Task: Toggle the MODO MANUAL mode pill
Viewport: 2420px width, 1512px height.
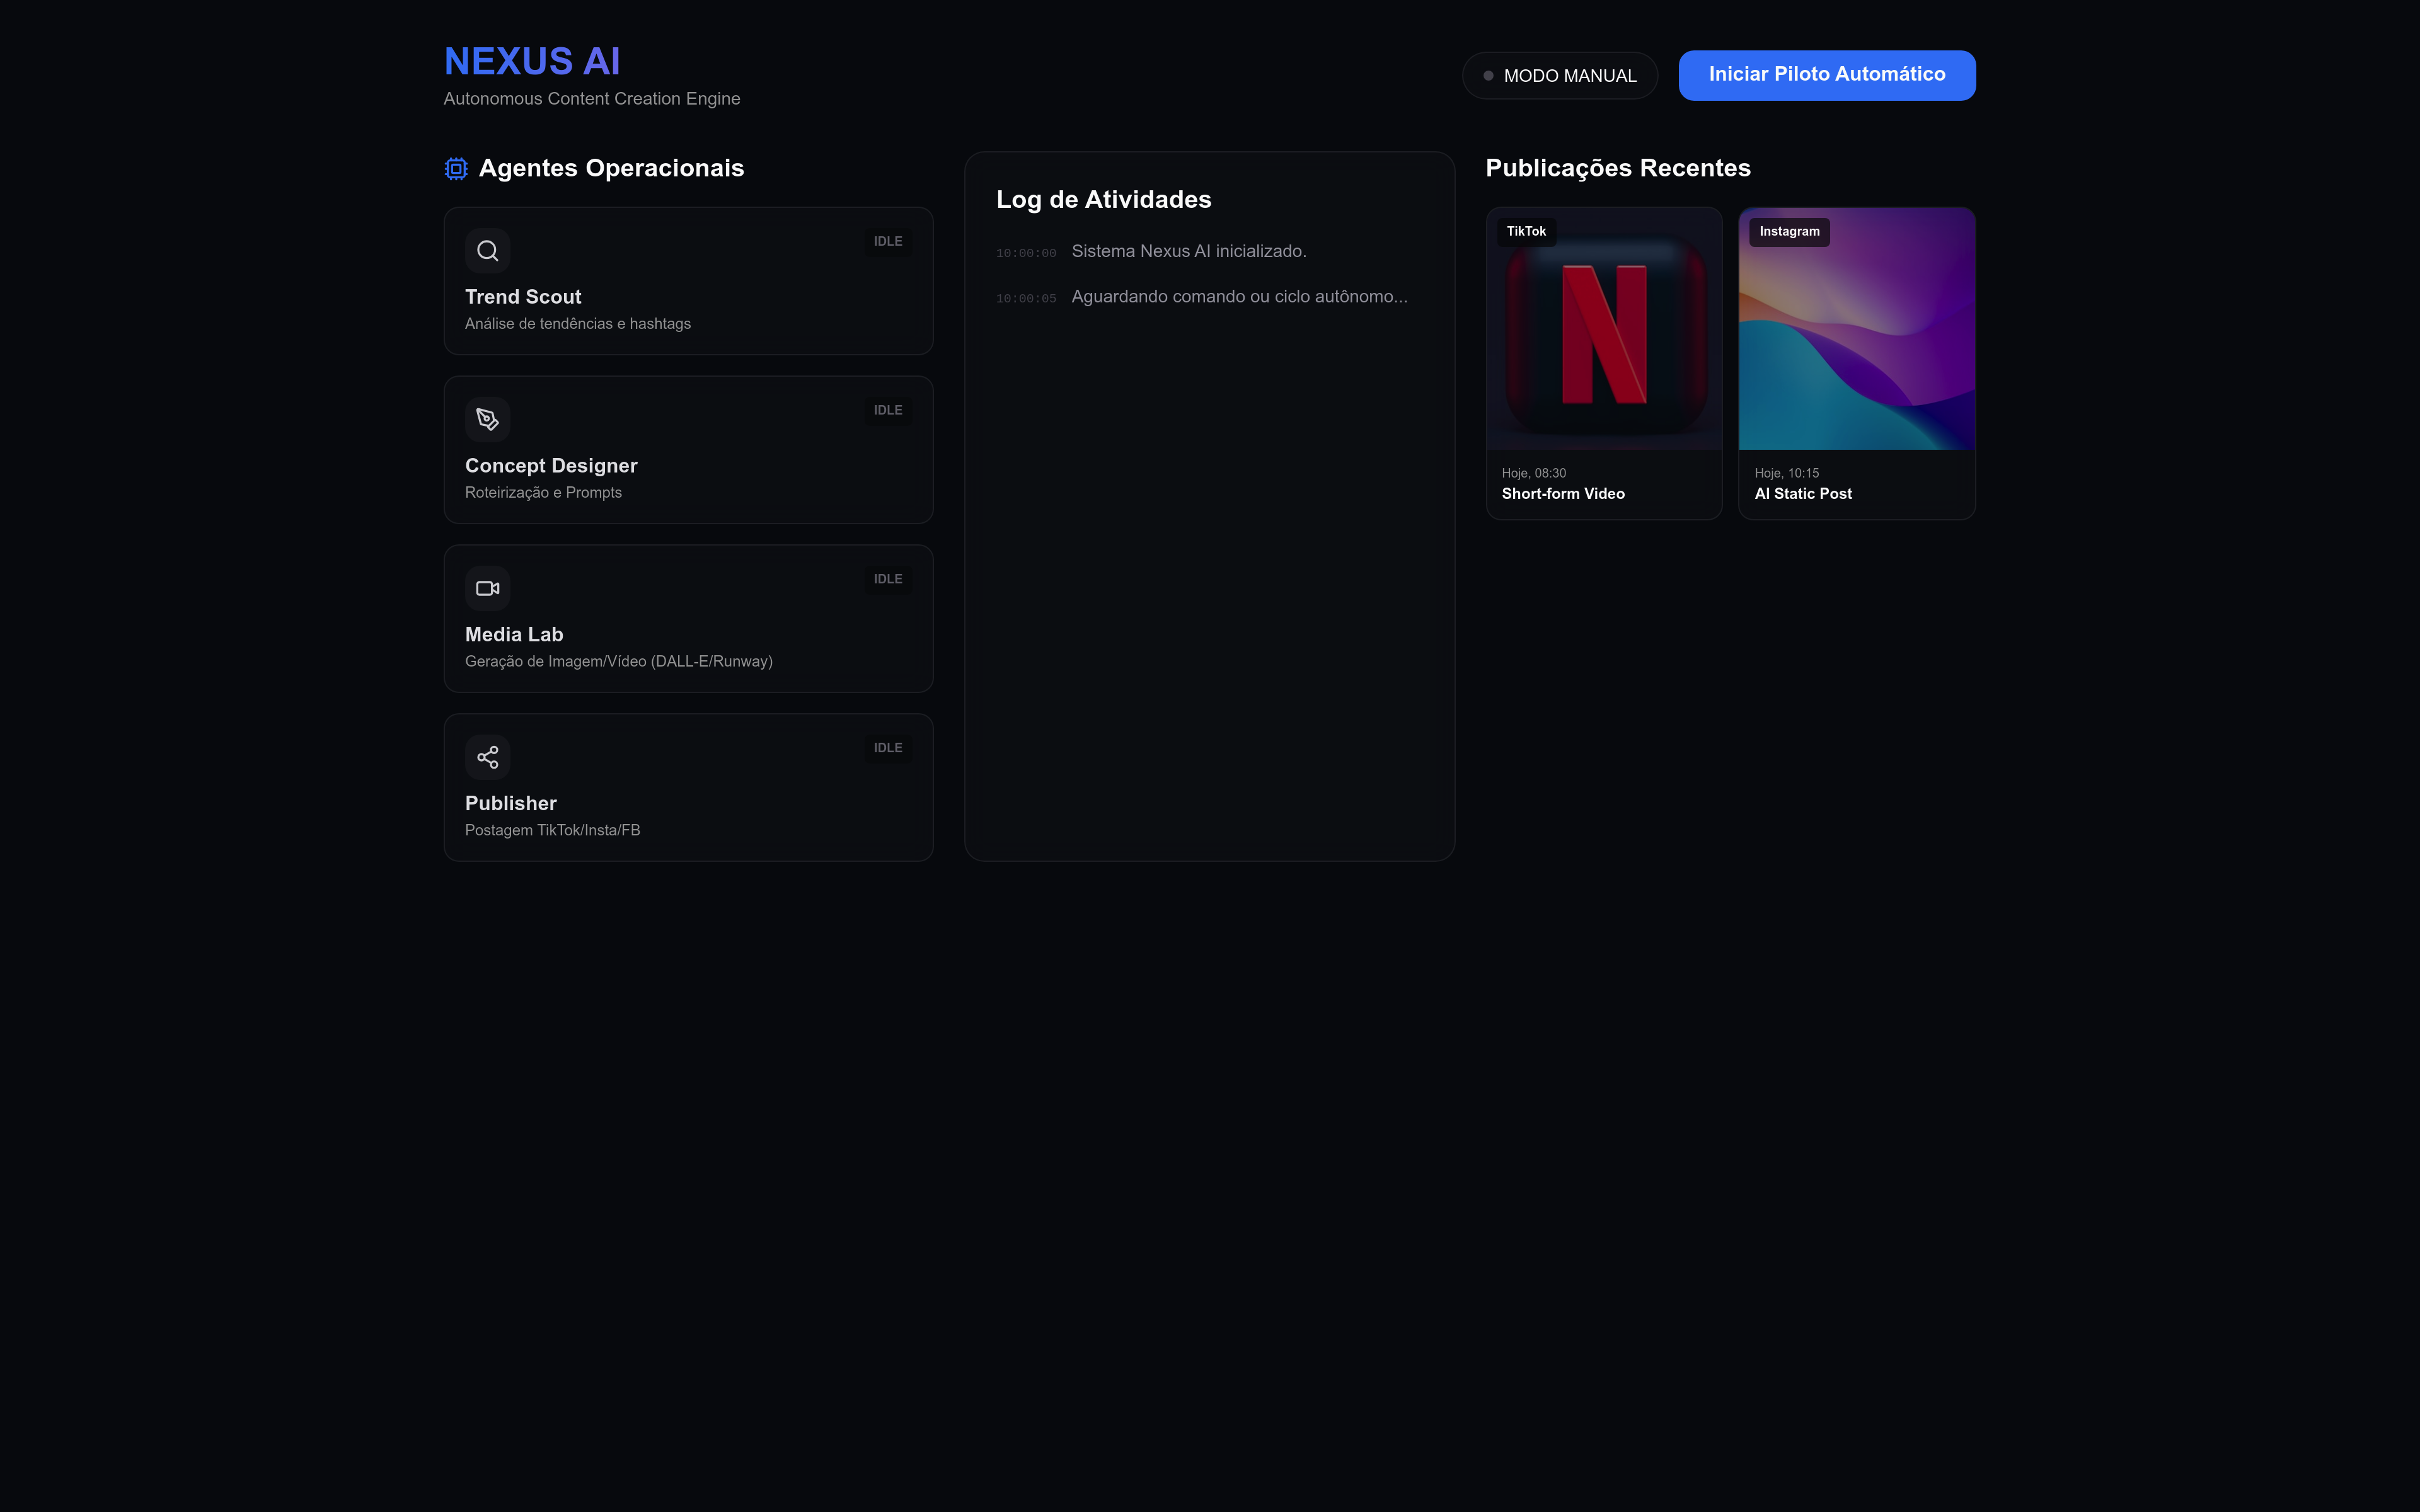Action: (x=1560, y=76)
